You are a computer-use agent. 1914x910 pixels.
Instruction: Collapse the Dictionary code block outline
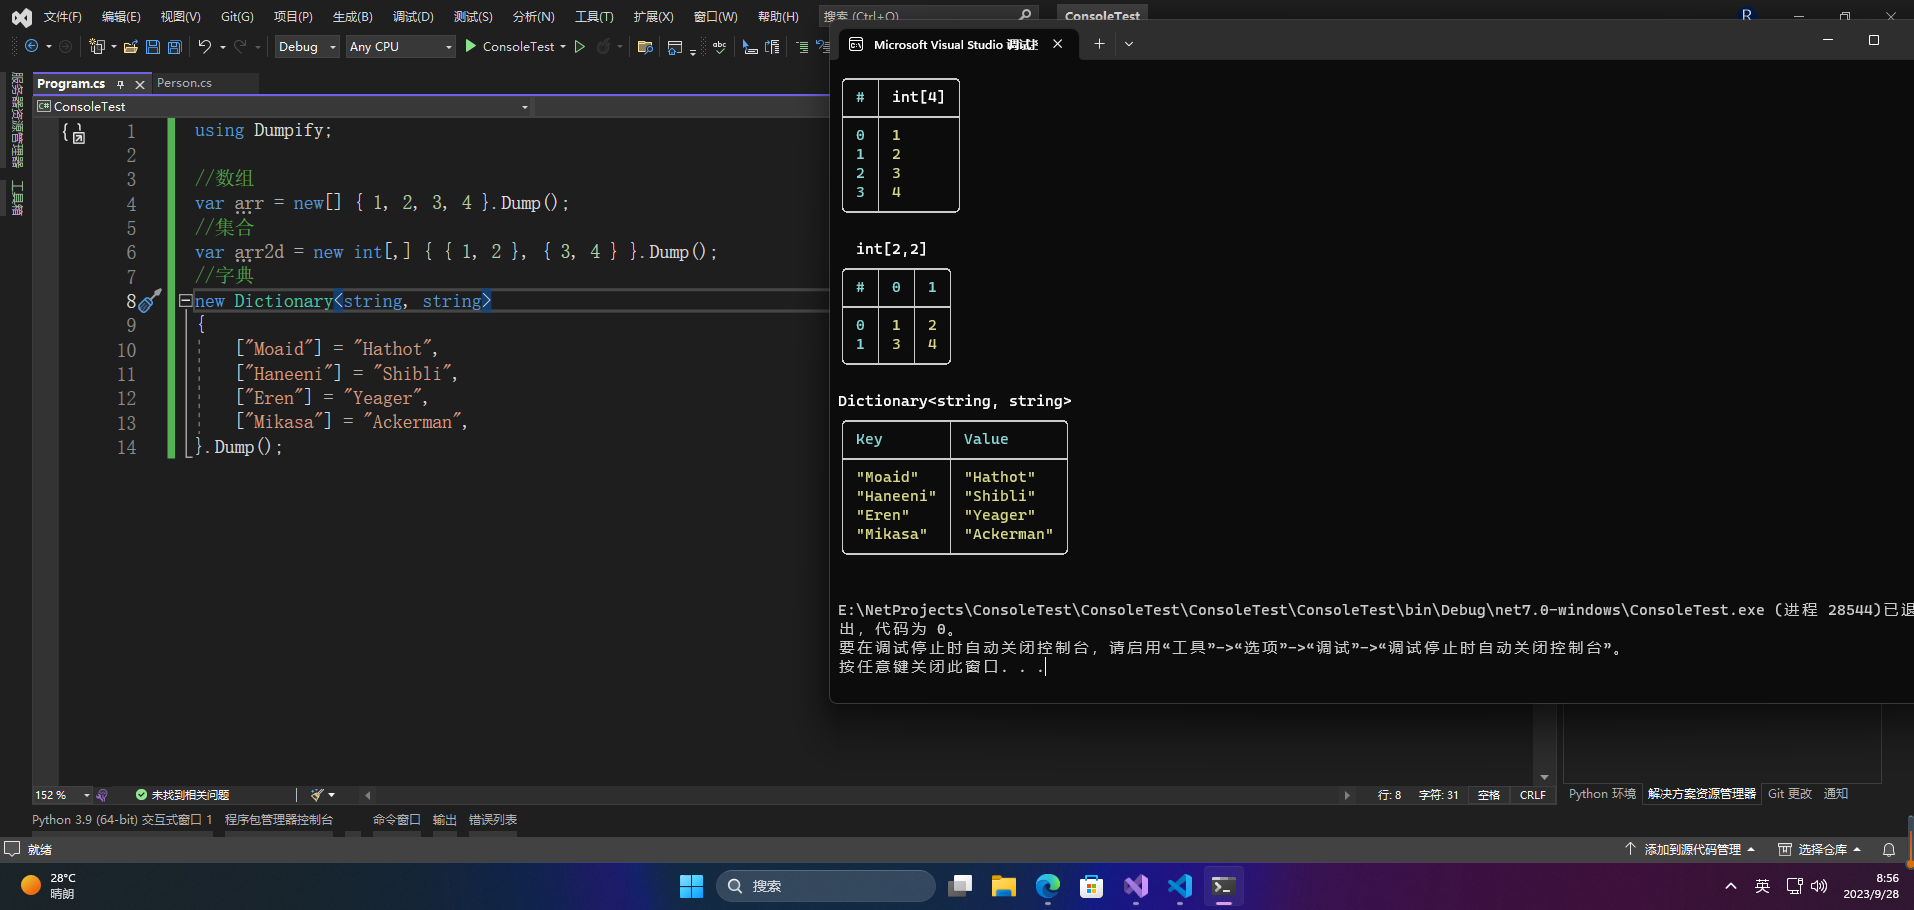click(x=185, y=300)
